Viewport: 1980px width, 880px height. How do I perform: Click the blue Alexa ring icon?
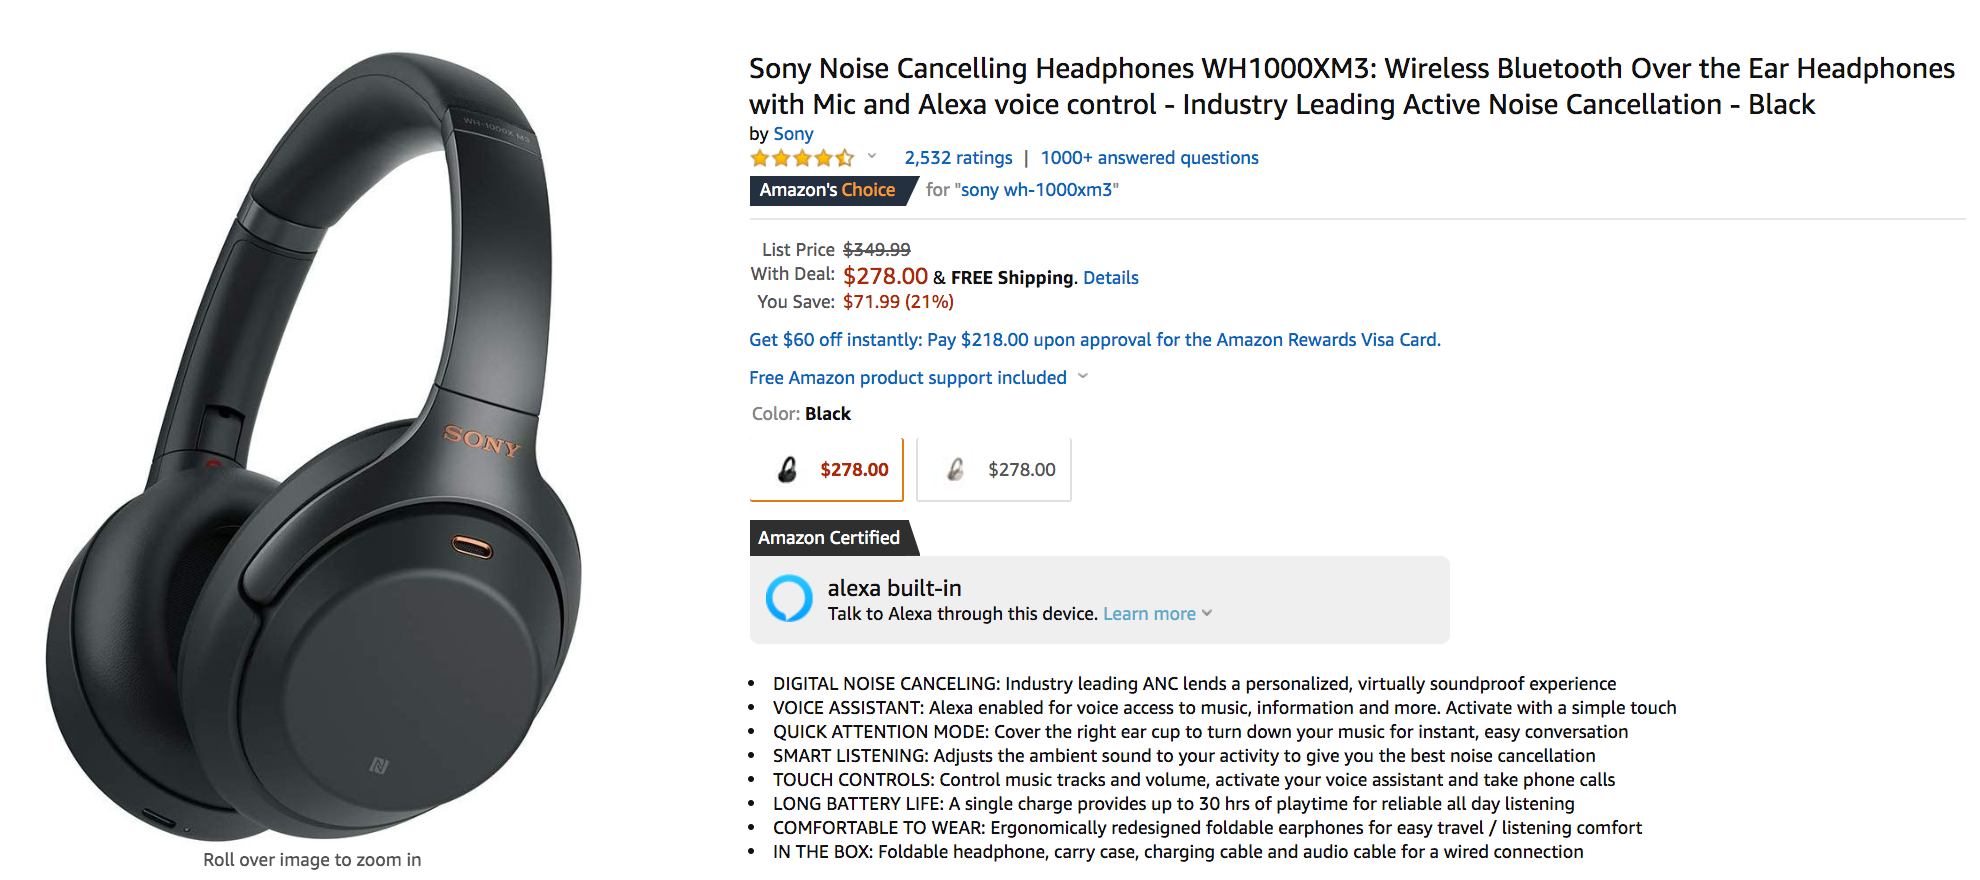point(789,599)
